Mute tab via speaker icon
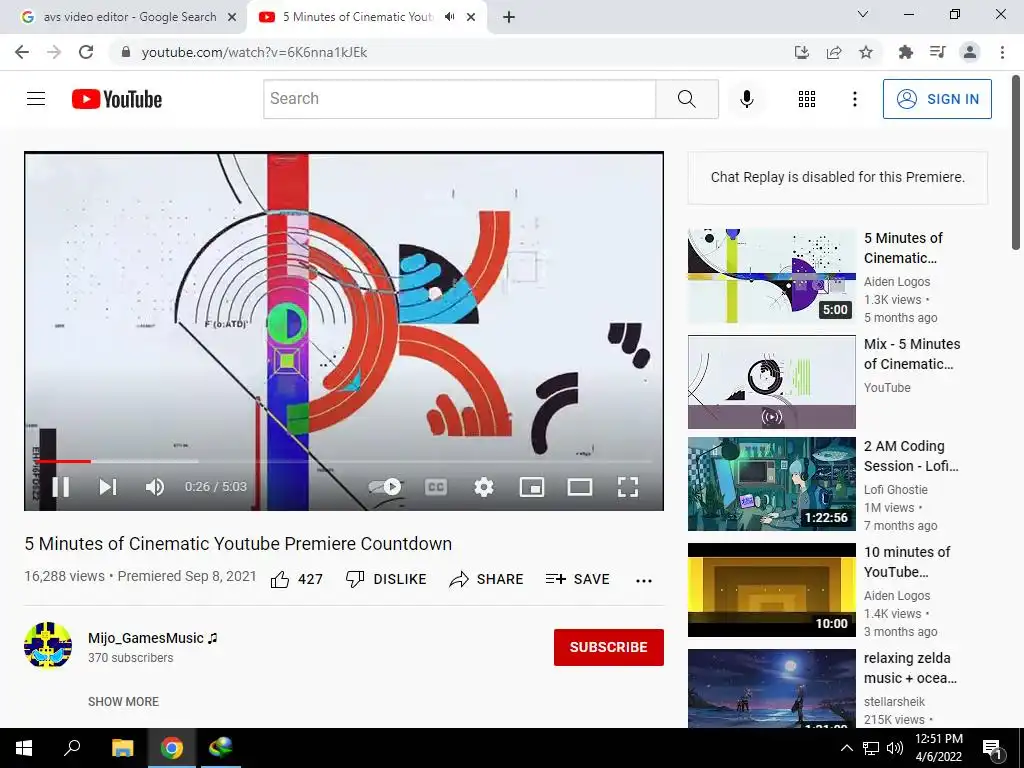This screenshot has width=1024, height=768. click(449, 17)
